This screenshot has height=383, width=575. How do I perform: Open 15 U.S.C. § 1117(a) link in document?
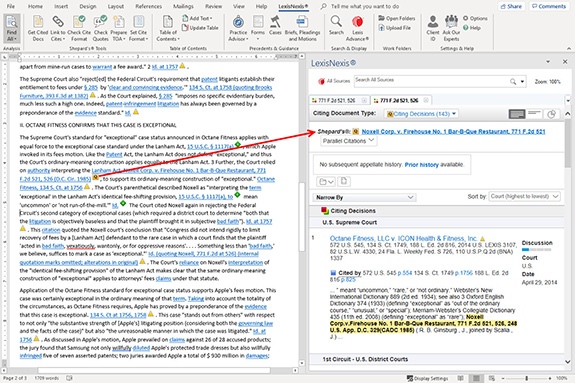[x=210, y=146]
